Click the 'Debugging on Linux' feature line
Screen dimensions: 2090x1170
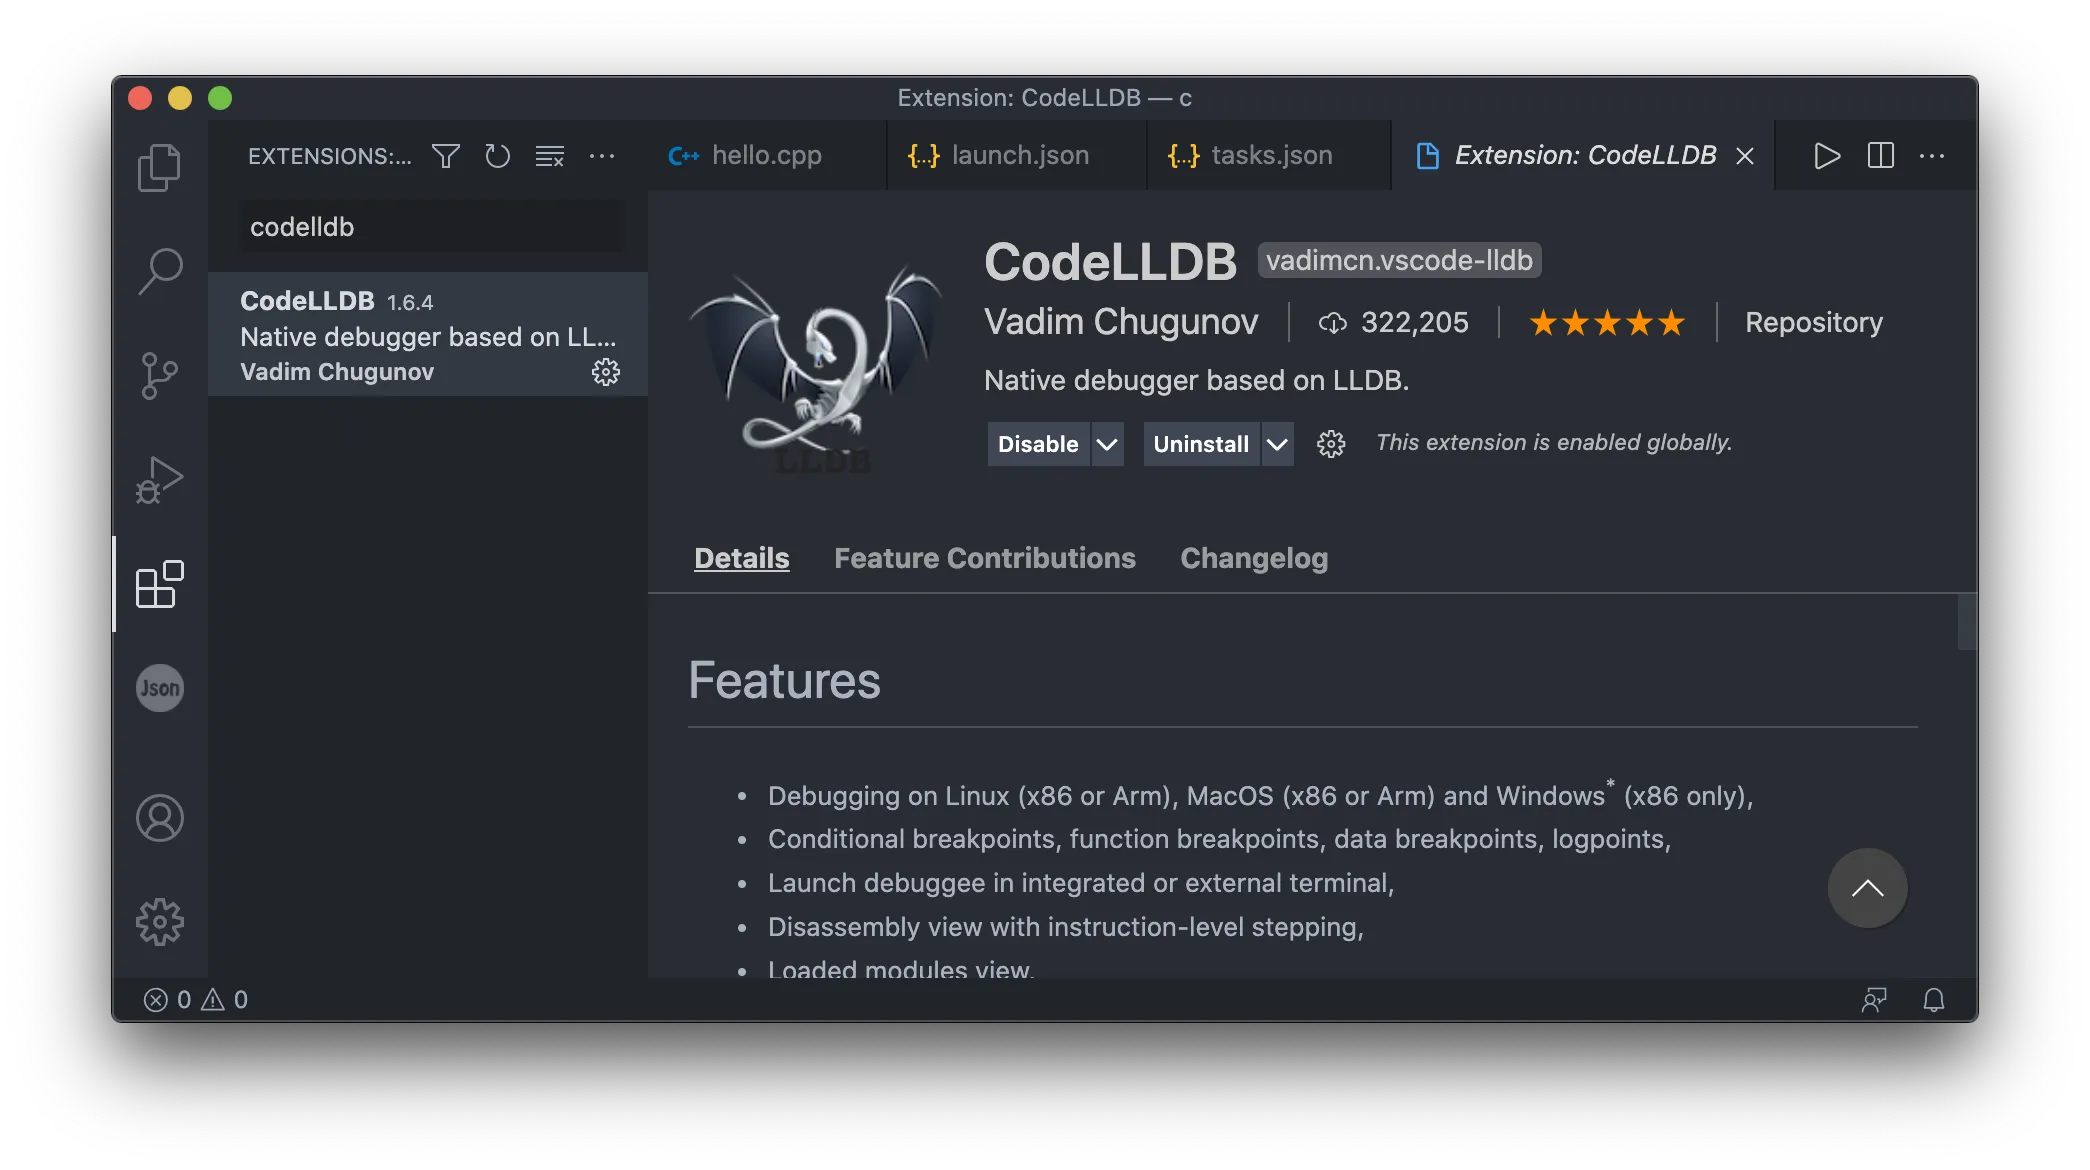point(1260,795)
